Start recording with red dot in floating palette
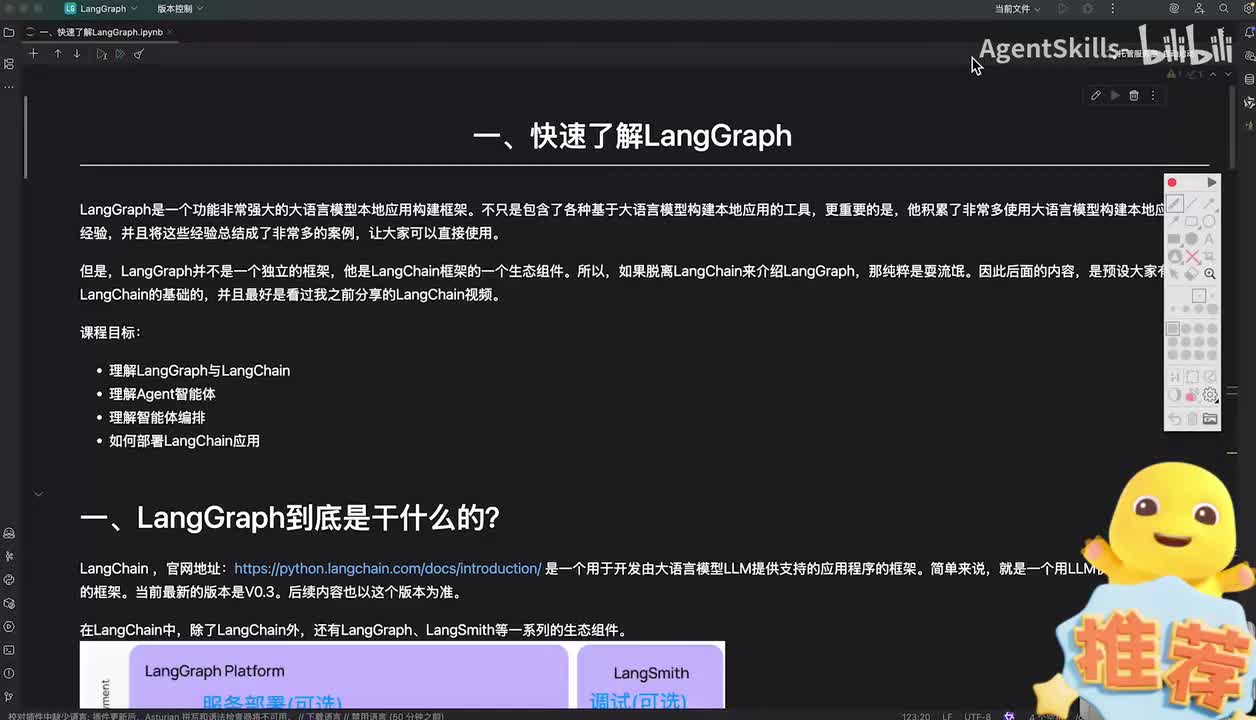This screenshot has width=1256, height=720. click(1172, 182)
